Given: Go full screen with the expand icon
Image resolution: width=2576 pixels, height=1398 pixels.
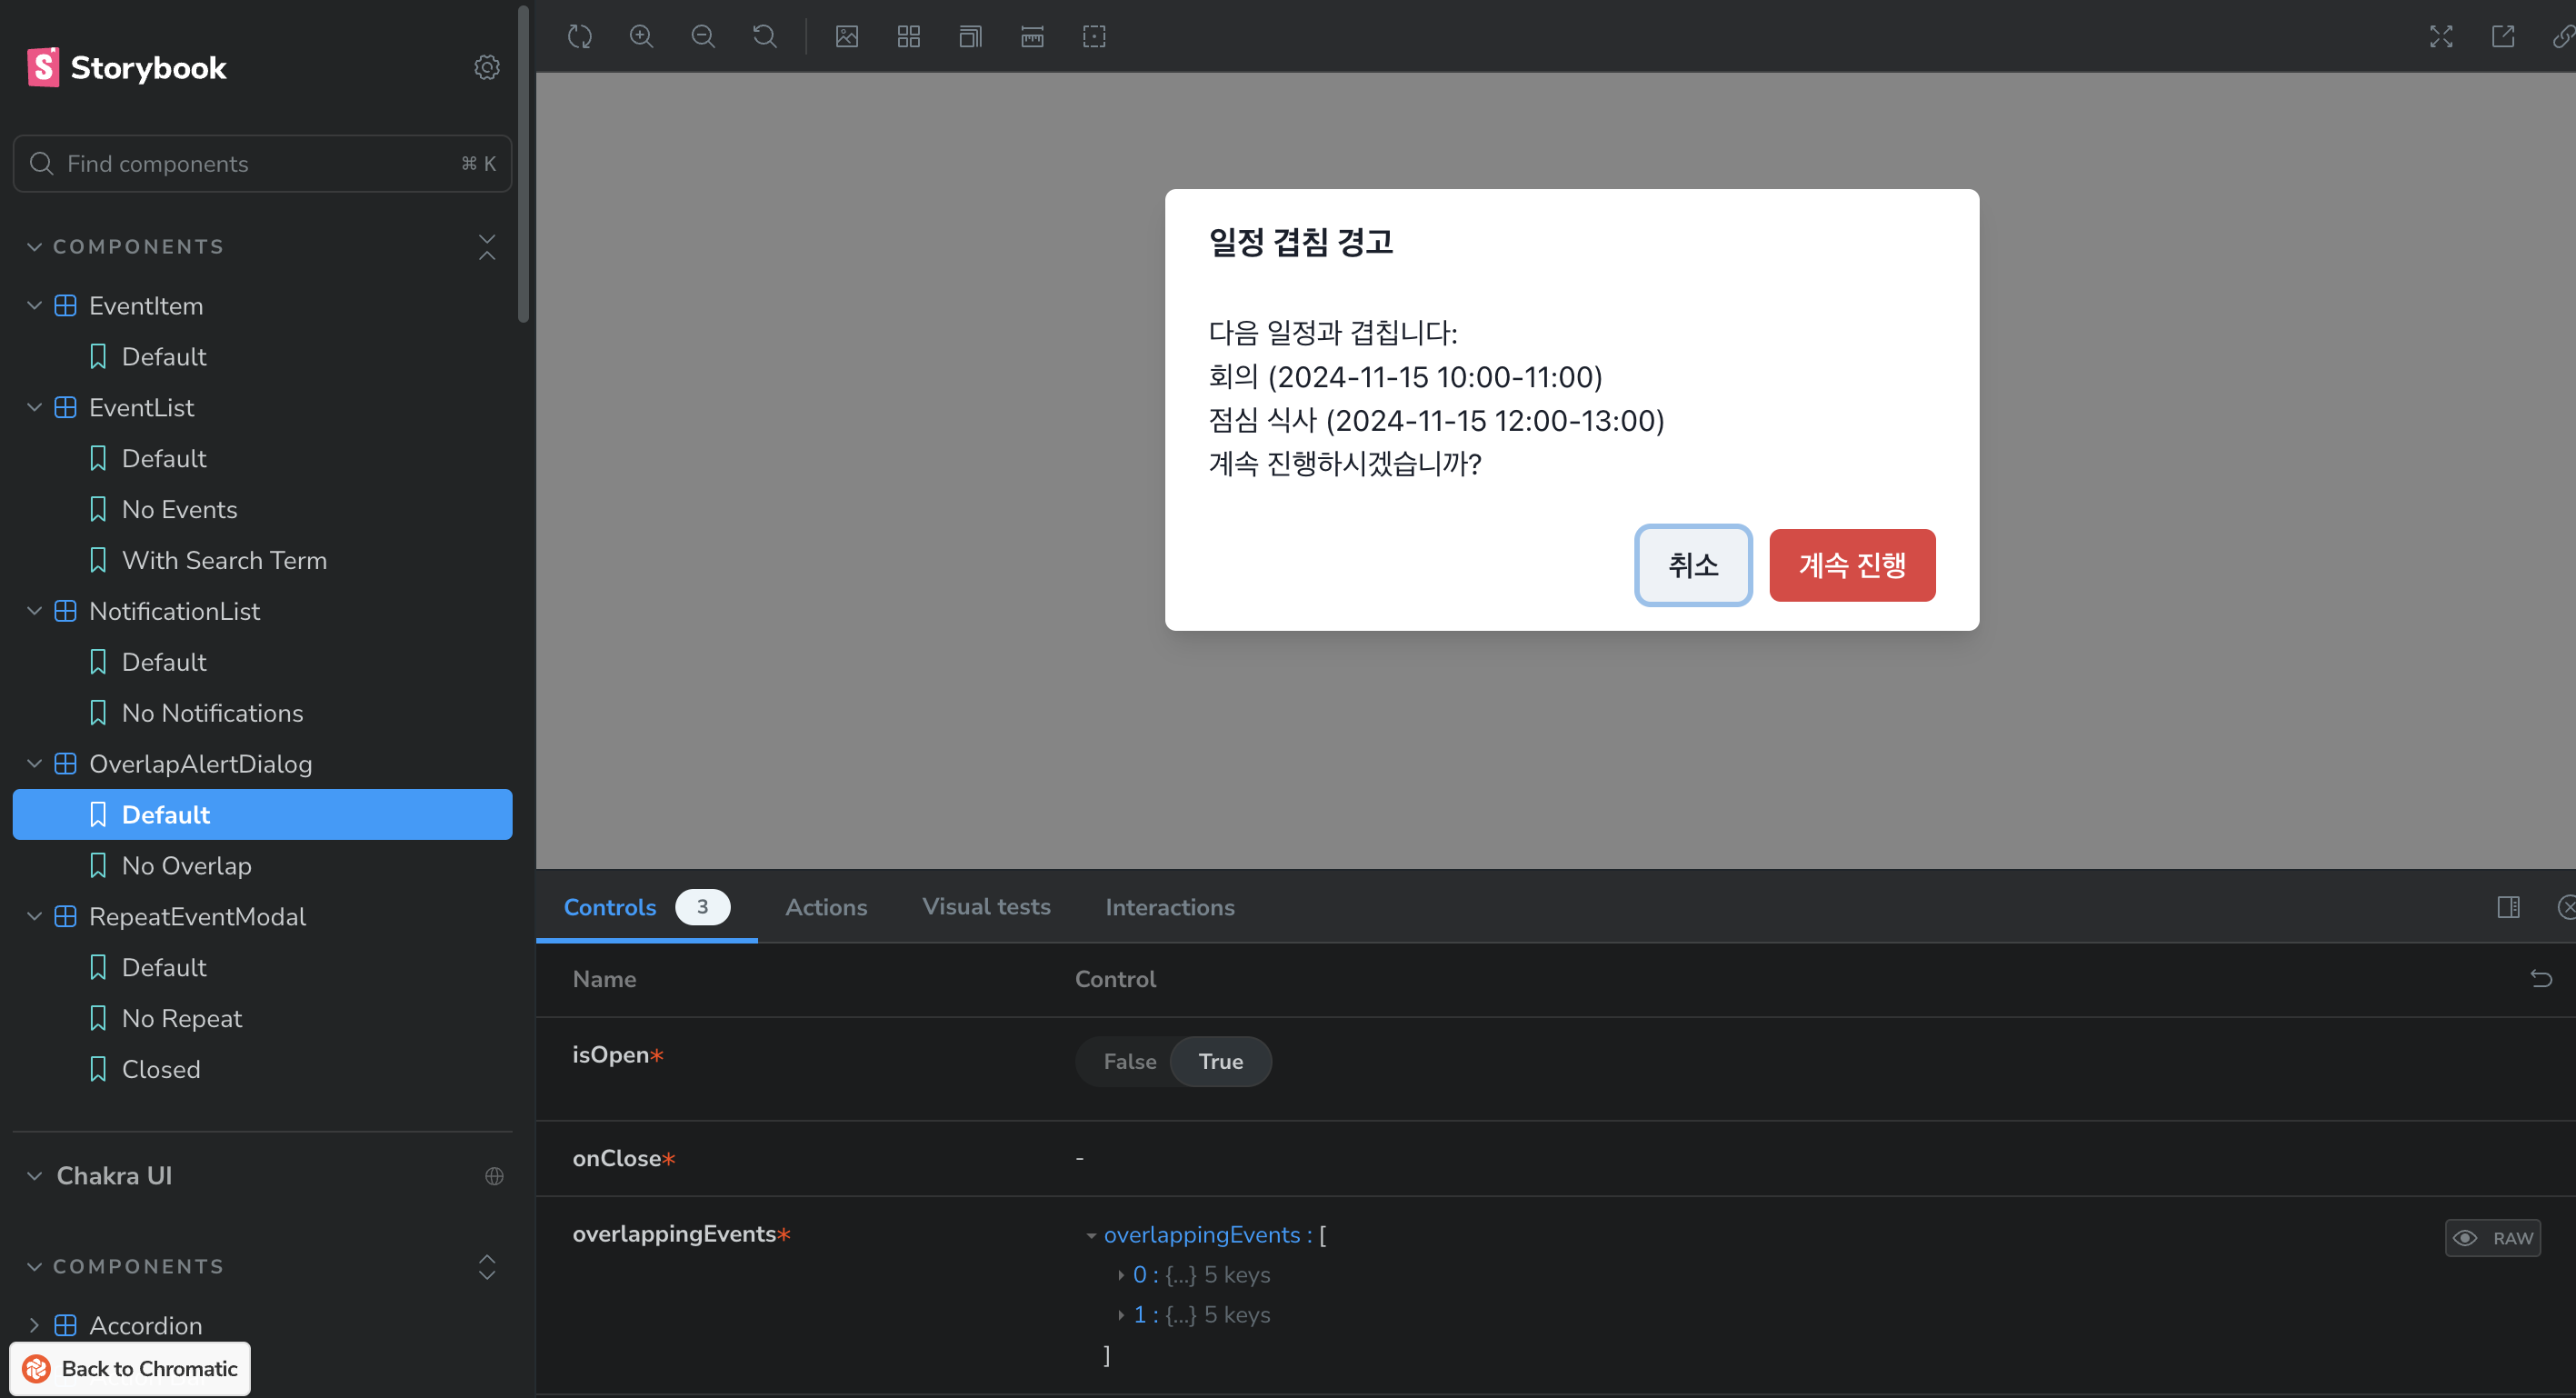Looking at the screenshot, I should [x=2441, y=37].
